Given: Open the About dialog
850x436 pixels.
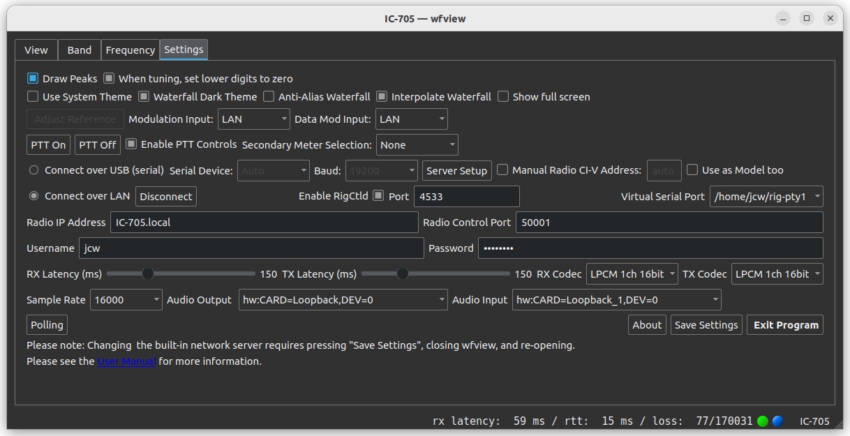Looking at the screenshot, I should (647, 325).
